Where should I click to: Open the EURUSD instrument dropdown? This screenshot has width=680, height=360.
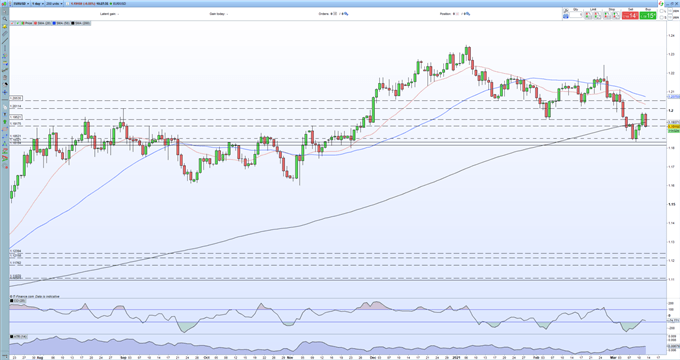pos(20,3)
